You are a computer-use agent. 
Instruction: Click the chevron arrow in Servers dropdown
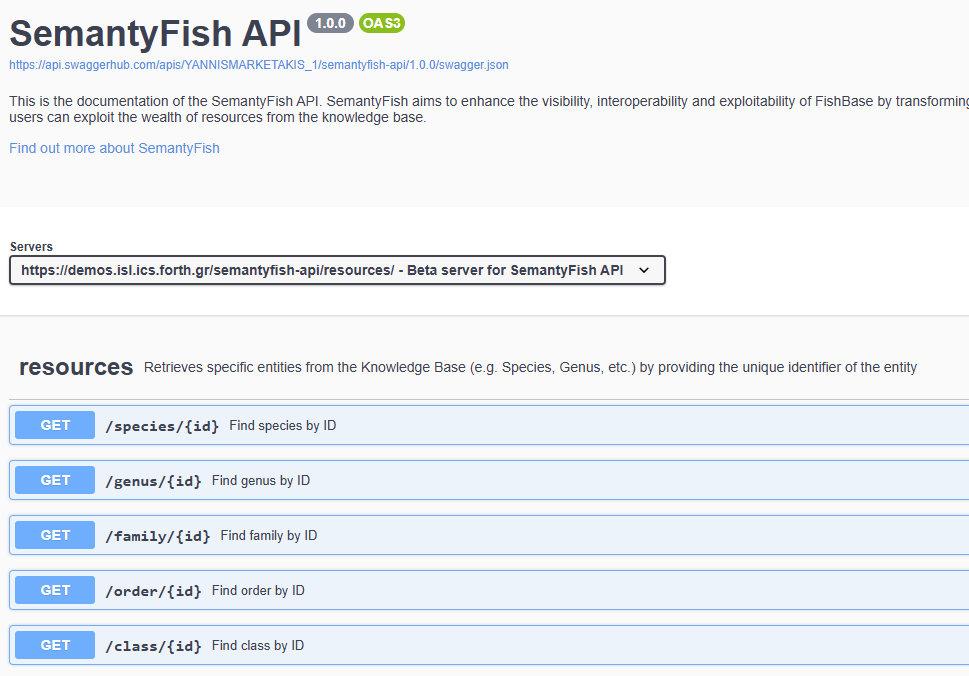(x=644, y=270)
